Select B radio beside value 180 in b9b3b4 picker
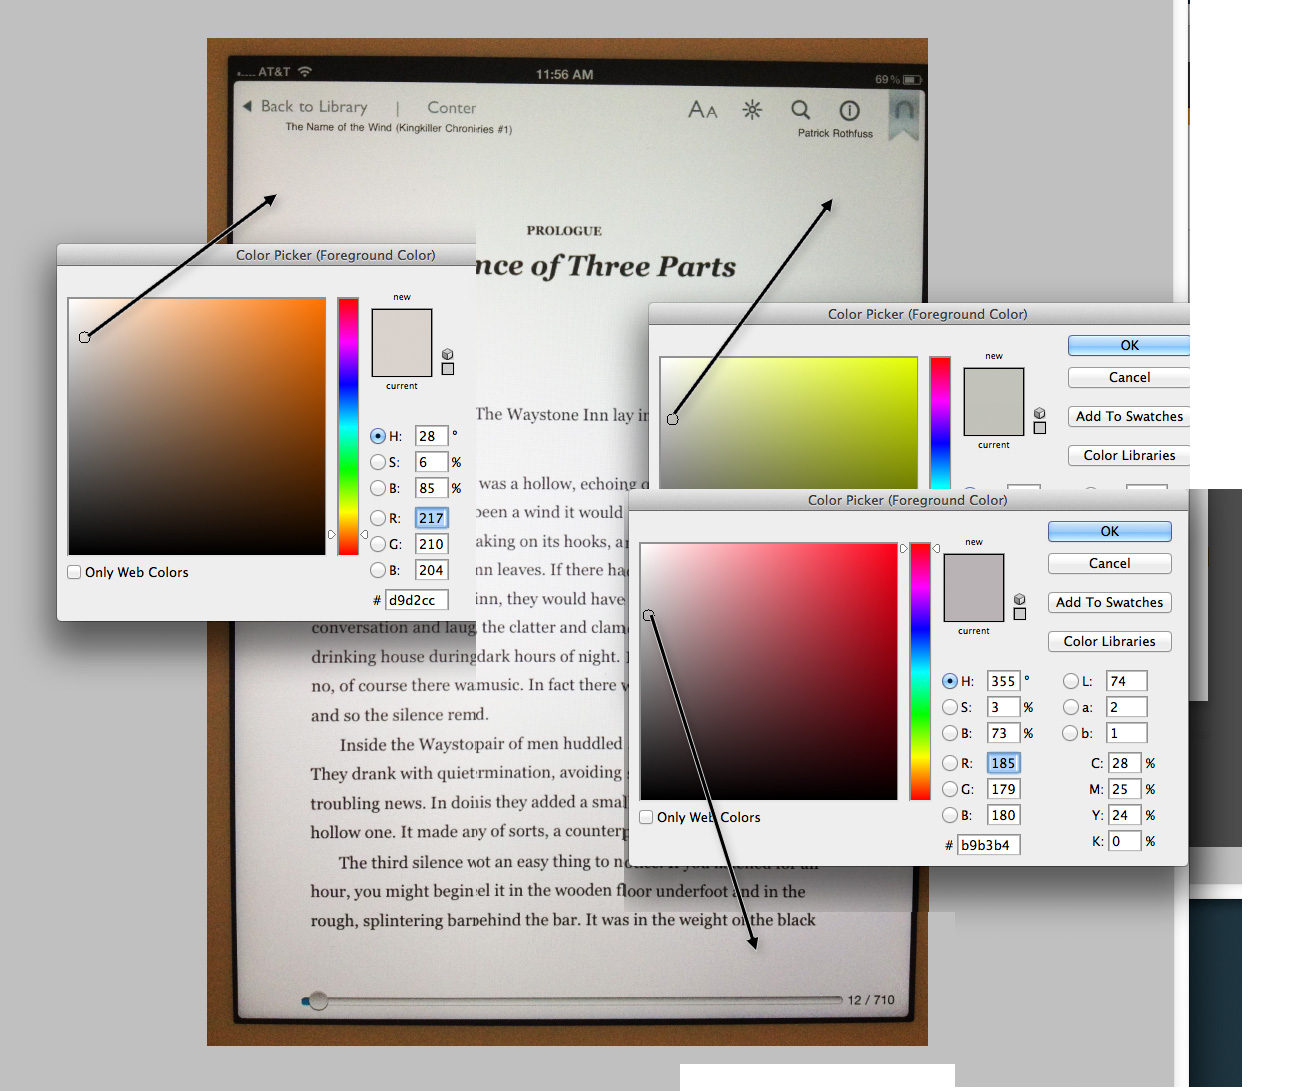1291x1091 pixels. [x=950, y=815]
